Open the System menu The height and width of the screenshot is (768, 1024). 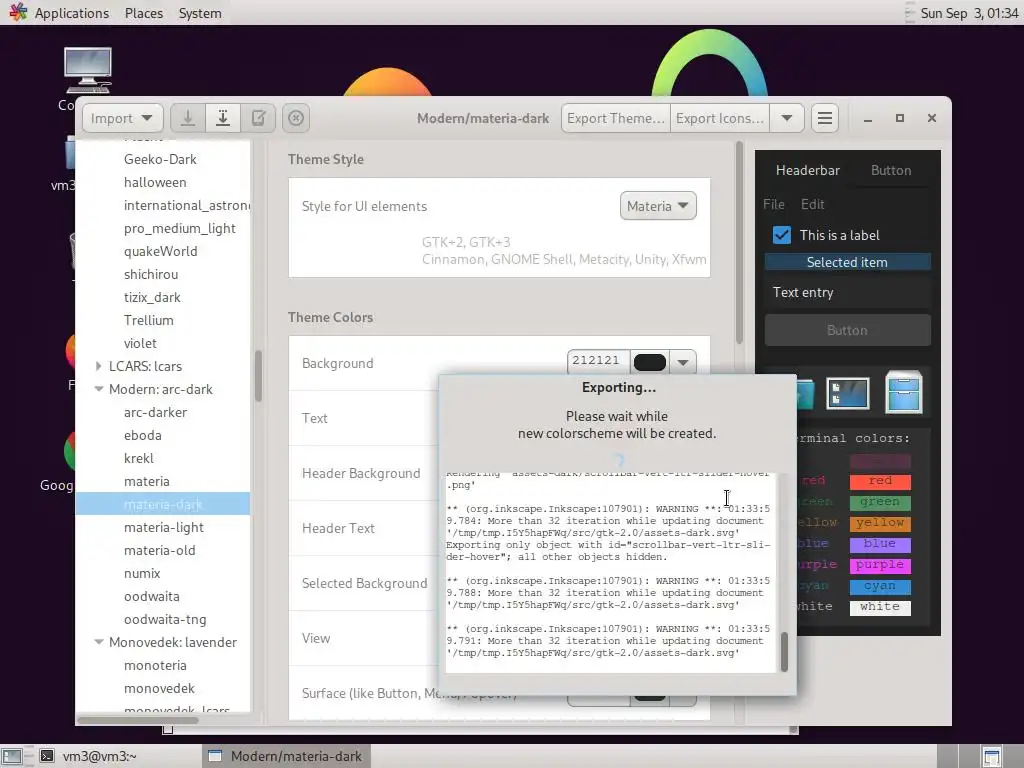(200, 13)
